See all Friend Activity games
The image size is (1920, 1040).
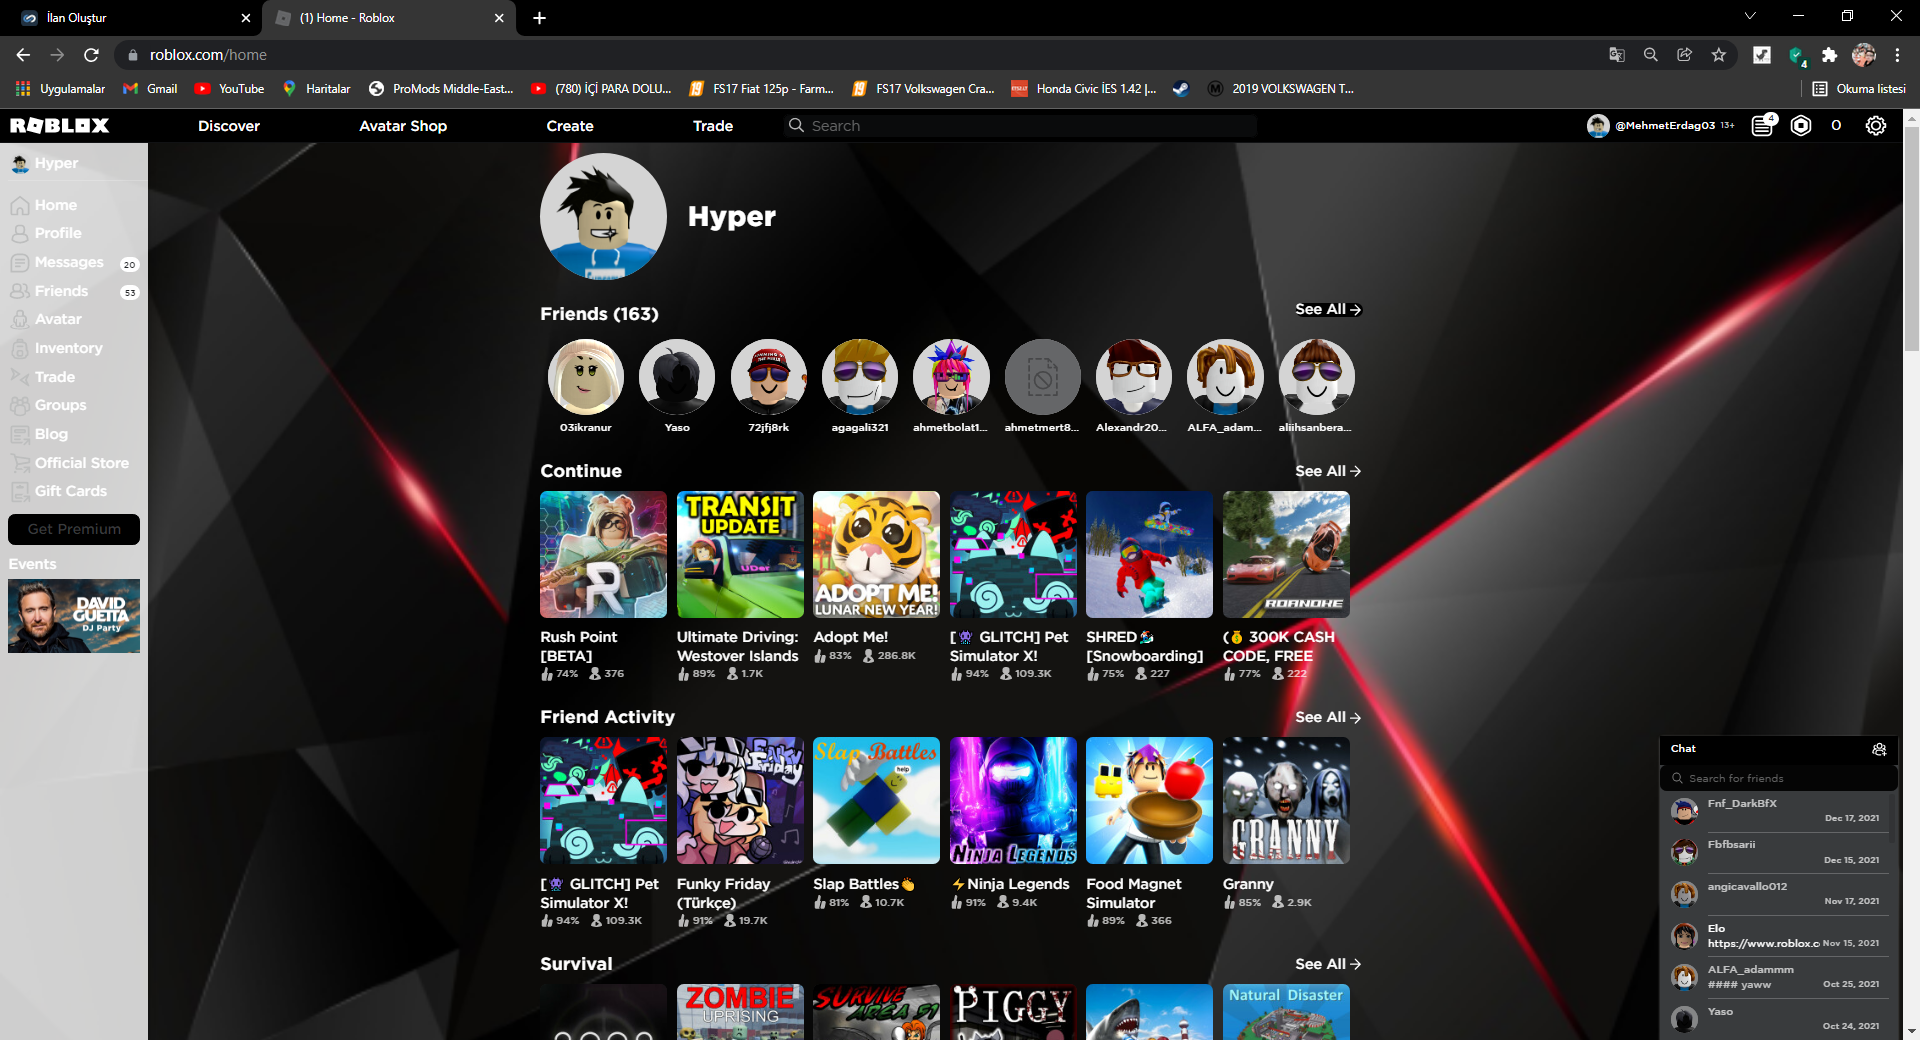point(1328,717)
